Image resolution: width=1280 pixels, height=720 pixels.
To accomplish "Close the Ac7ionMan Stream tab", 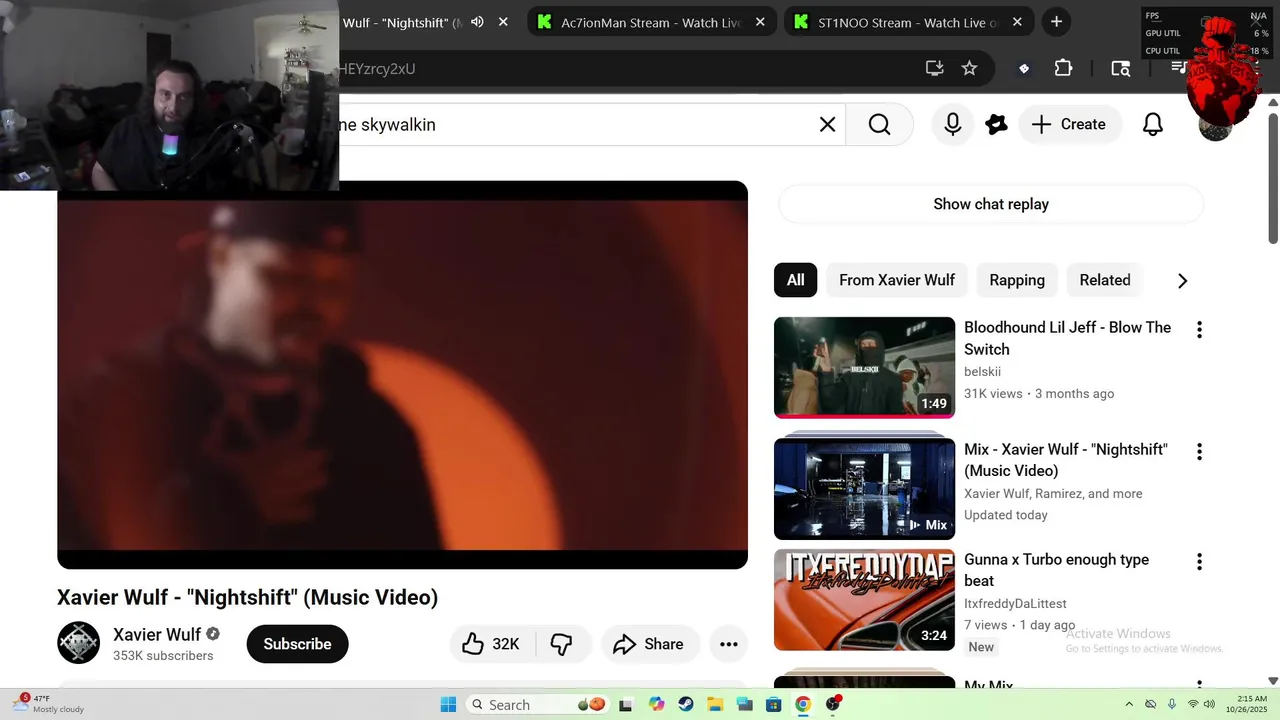I will pos(760,22).
